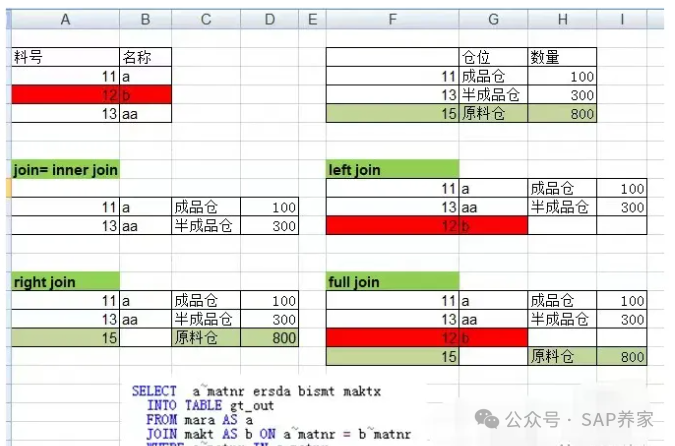Click 800 cell in full join table
Viewport: 675px width, 446px height.
[622, 356]
